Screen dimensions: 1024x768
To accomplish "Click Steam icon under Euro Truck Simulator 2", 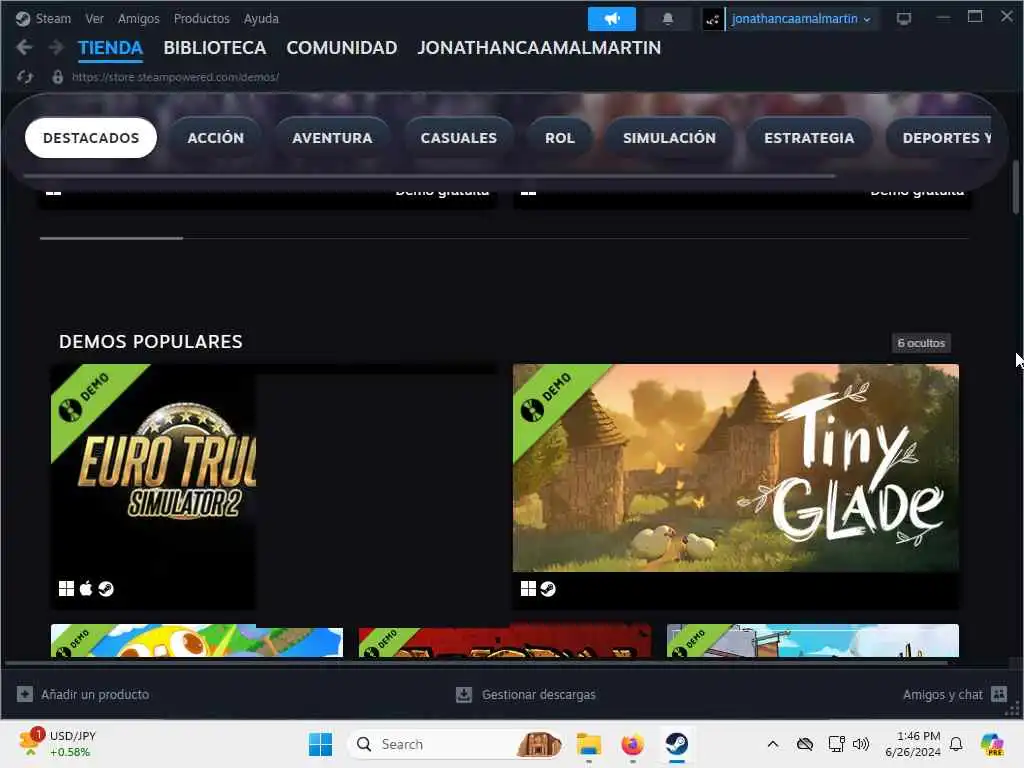I will click(x=106, y=588).
